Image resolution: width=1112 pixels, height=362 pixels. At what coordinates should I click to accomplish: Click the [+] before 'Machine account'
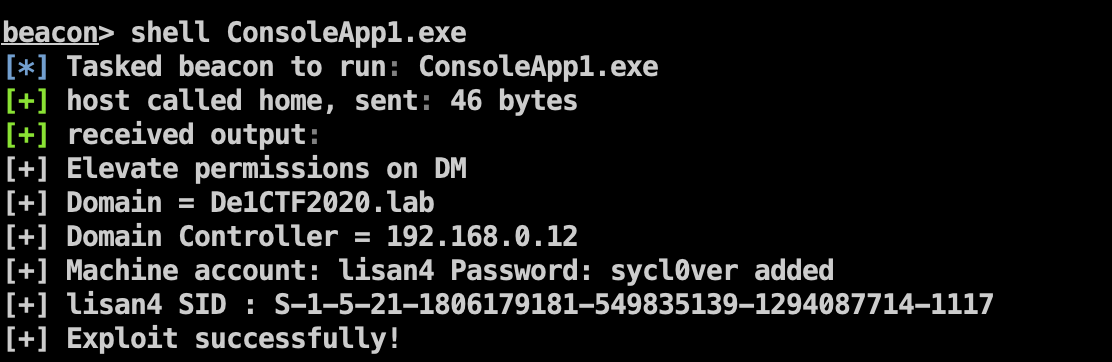coord(27,270)
